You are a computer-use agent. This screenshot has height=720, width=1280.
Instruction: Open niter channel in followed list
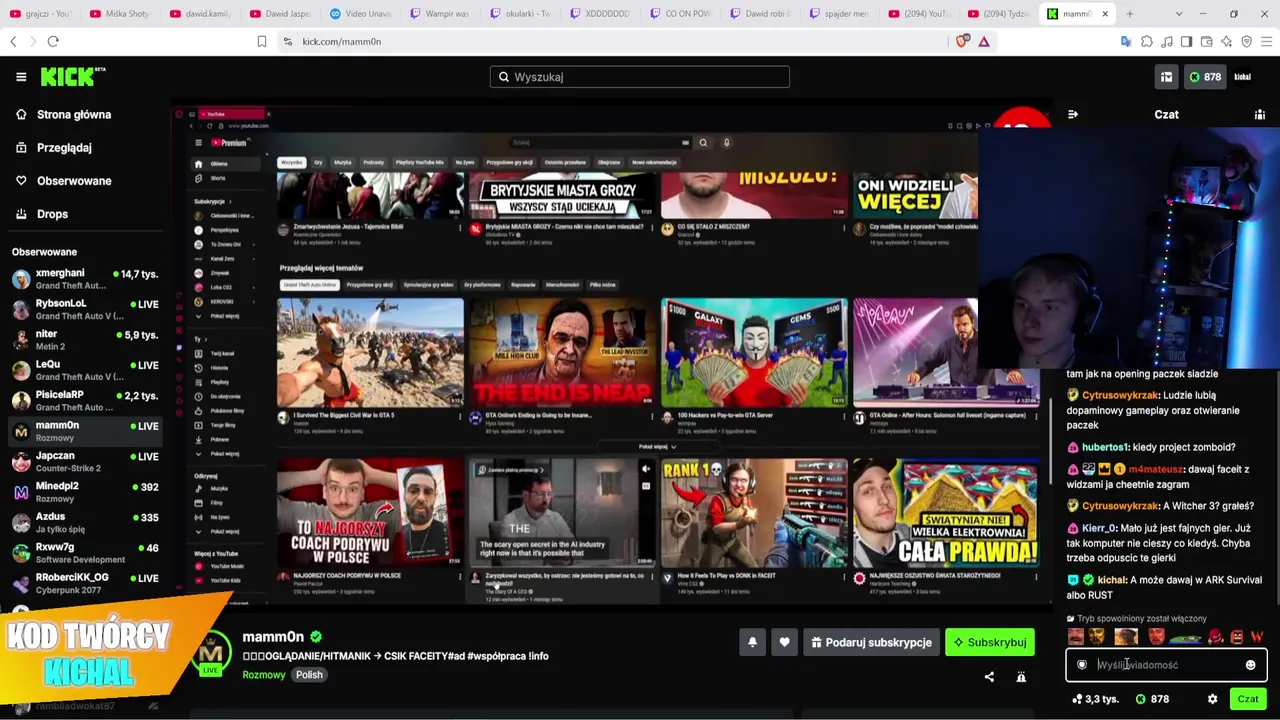pyautogui.click(x=85, y=340)
